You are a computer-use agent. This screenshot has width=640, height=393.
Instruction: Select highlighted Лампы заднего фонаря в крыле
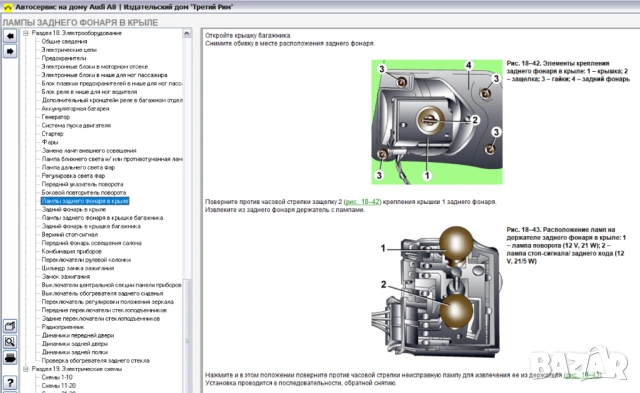85,201
